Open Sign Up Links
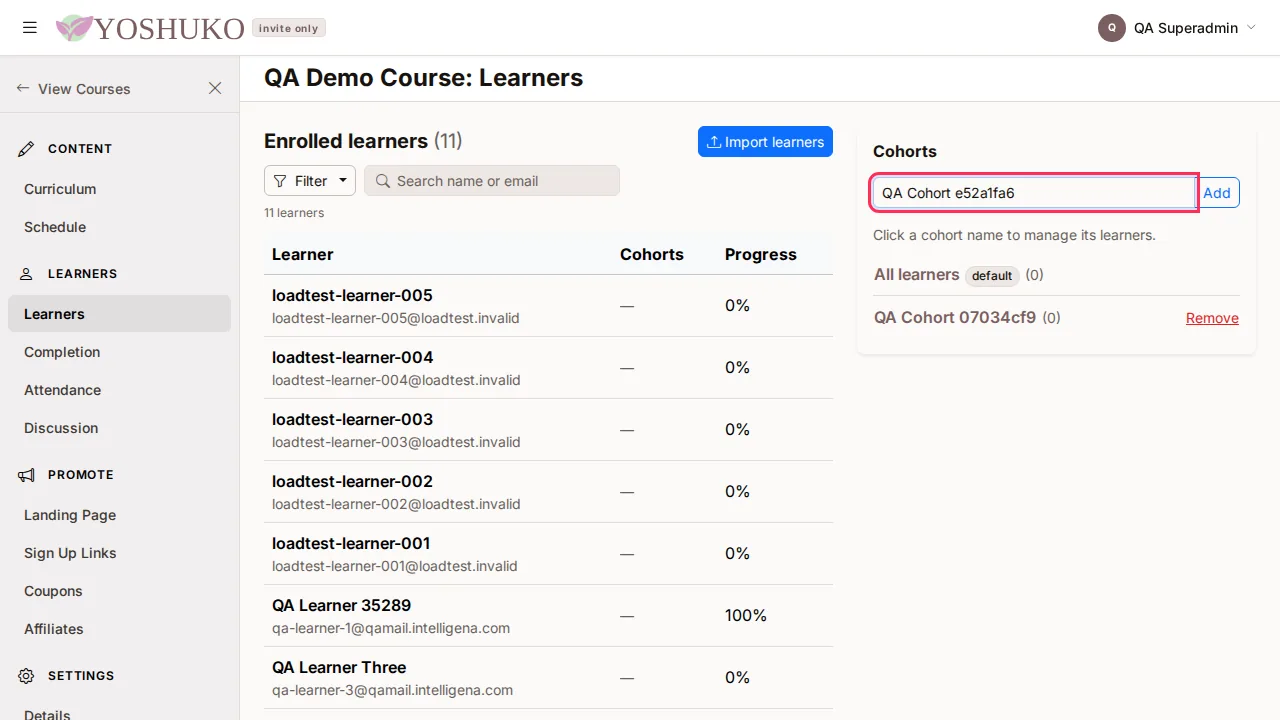The width and height of the screenshot is (1280, 720). (x=70, y=553)
